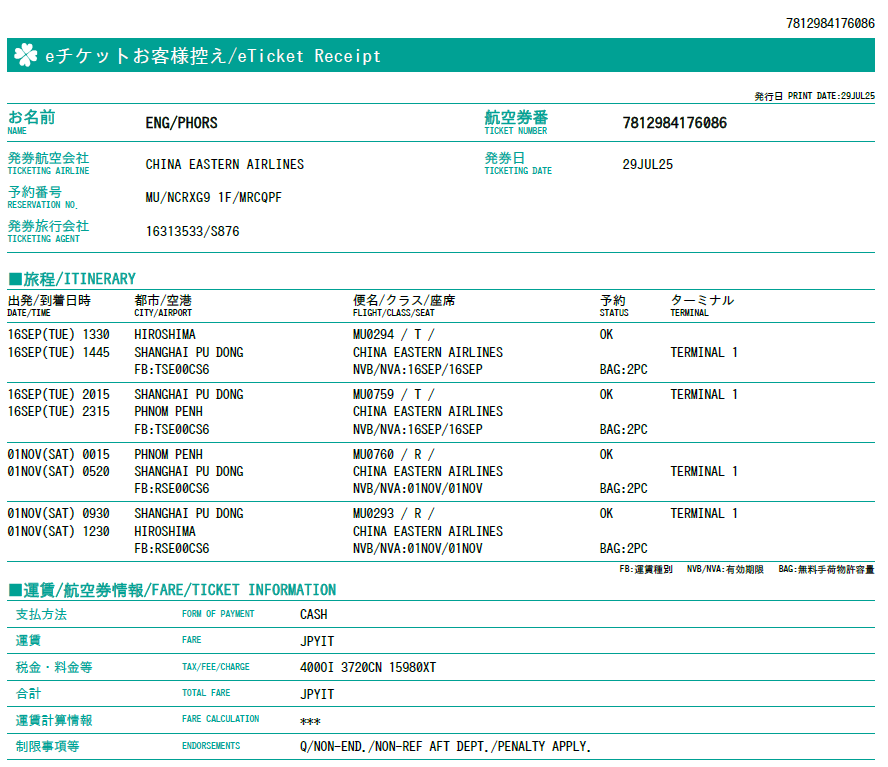This screenshot has height=767, width=888.
Task: Click the bold ticket number beside 航空券番号
Action: tap(674, 123)
